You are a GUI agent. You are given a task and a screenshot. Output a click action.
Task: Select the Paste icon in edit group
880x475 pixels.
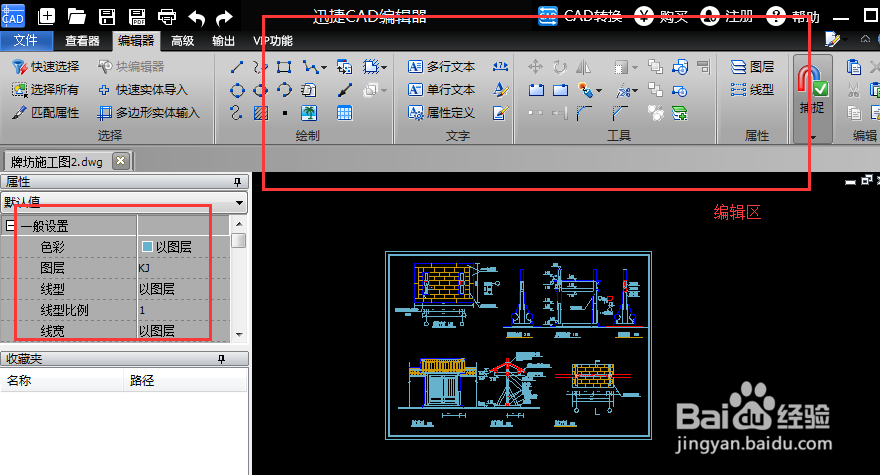(x=853, y=67)
